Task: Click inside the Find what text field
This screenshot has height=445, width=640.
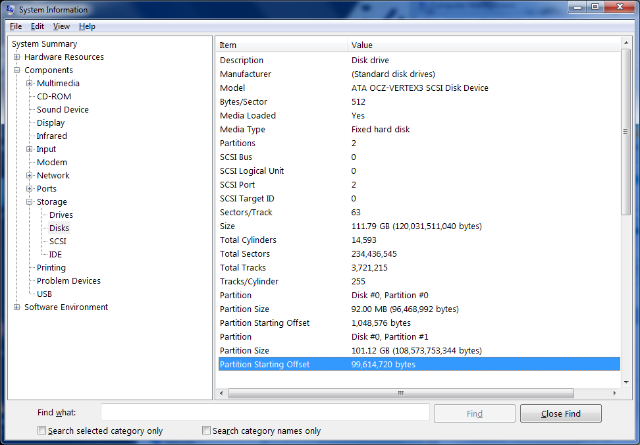Action: [265, 413]
